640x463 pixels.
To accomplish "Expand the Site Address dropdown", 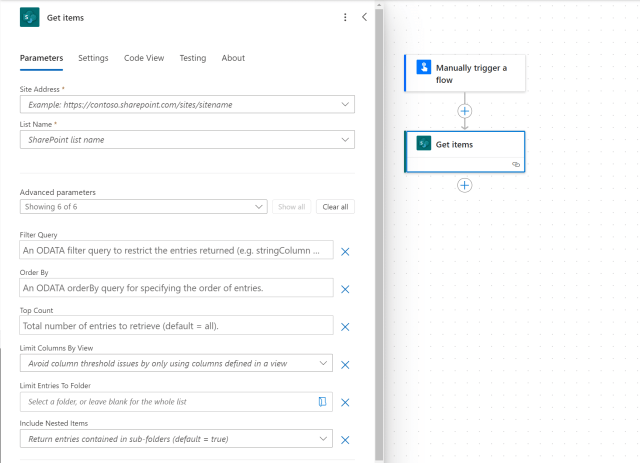I will click(345, 104).
